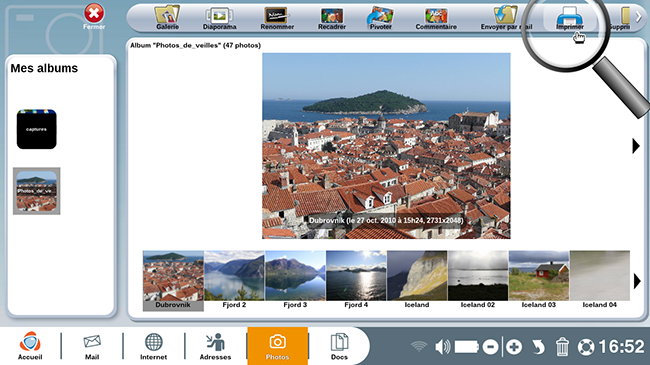Open the Galerie view
Screen dimensions: 650x365
click(167, 18)
